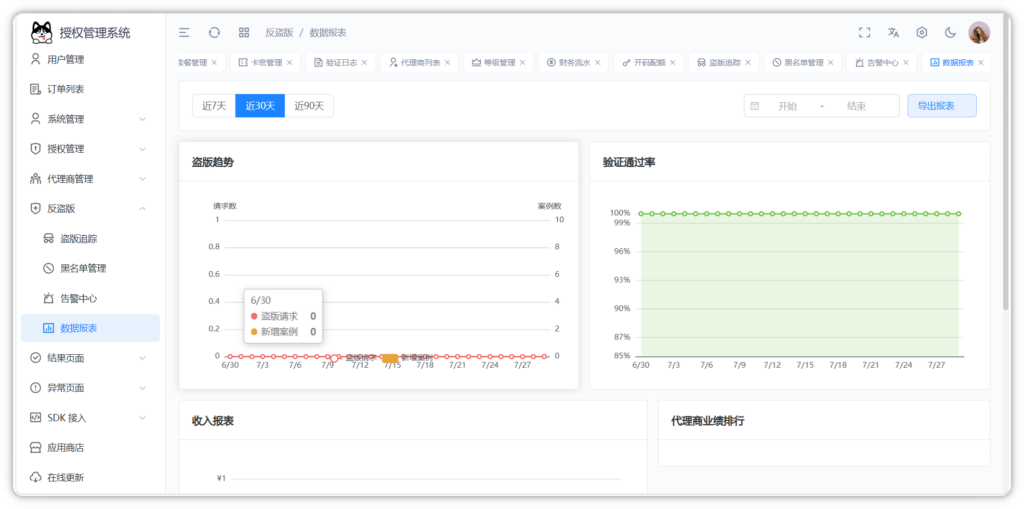
Task: Close the 代理商列表 tab
Action: point(447,63)
